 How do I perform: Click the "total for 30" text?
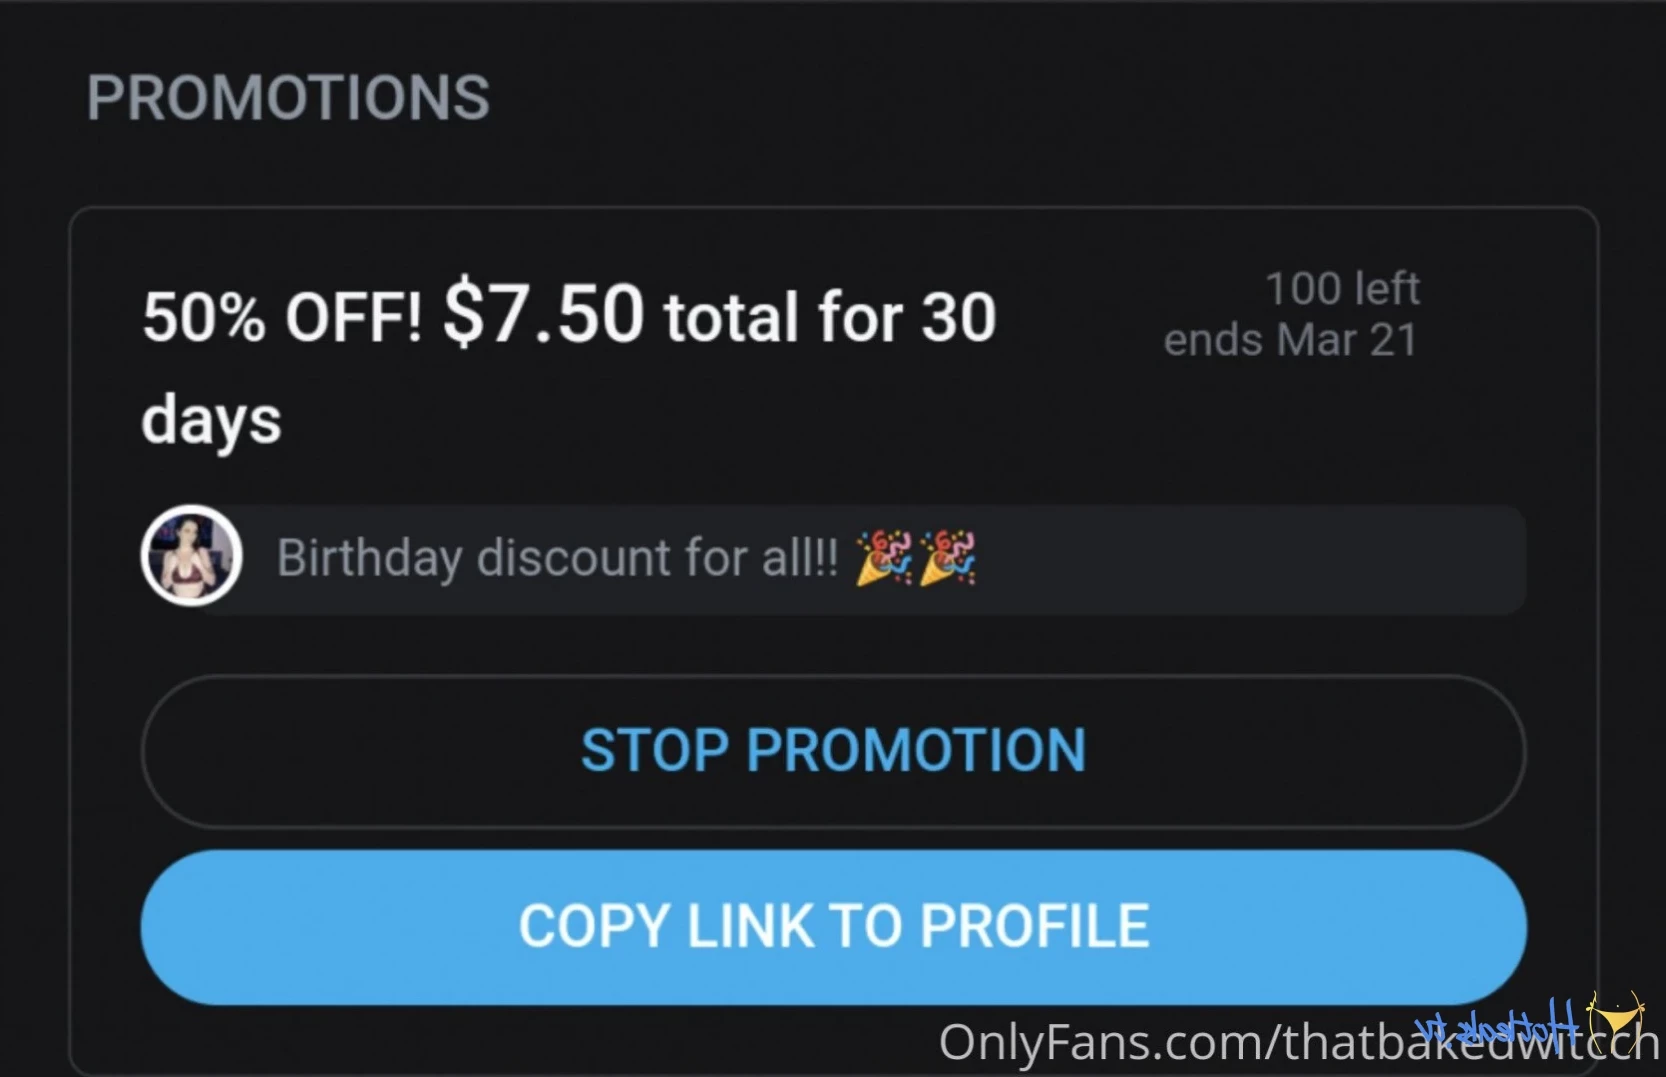pyautogui.click(x=829, y=317)
